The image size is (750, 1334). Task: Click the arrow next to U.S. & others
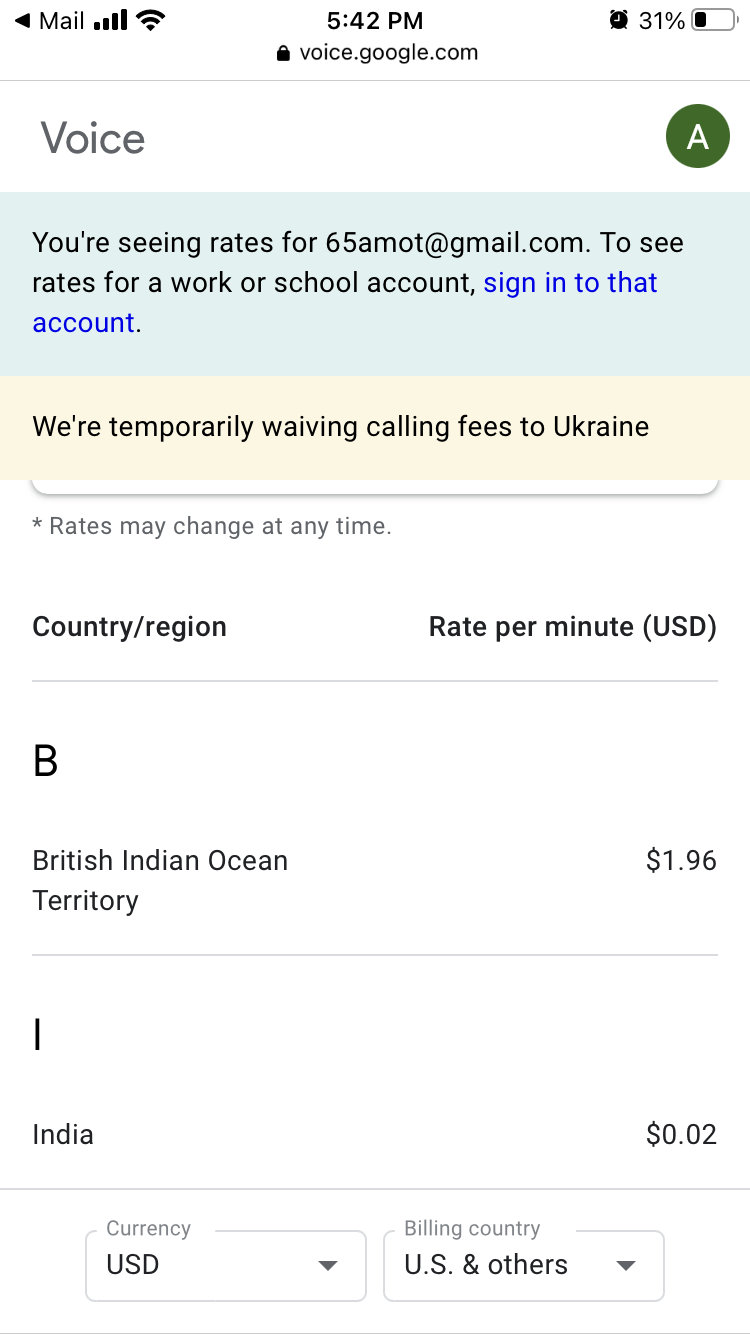tap(626, 1266)
